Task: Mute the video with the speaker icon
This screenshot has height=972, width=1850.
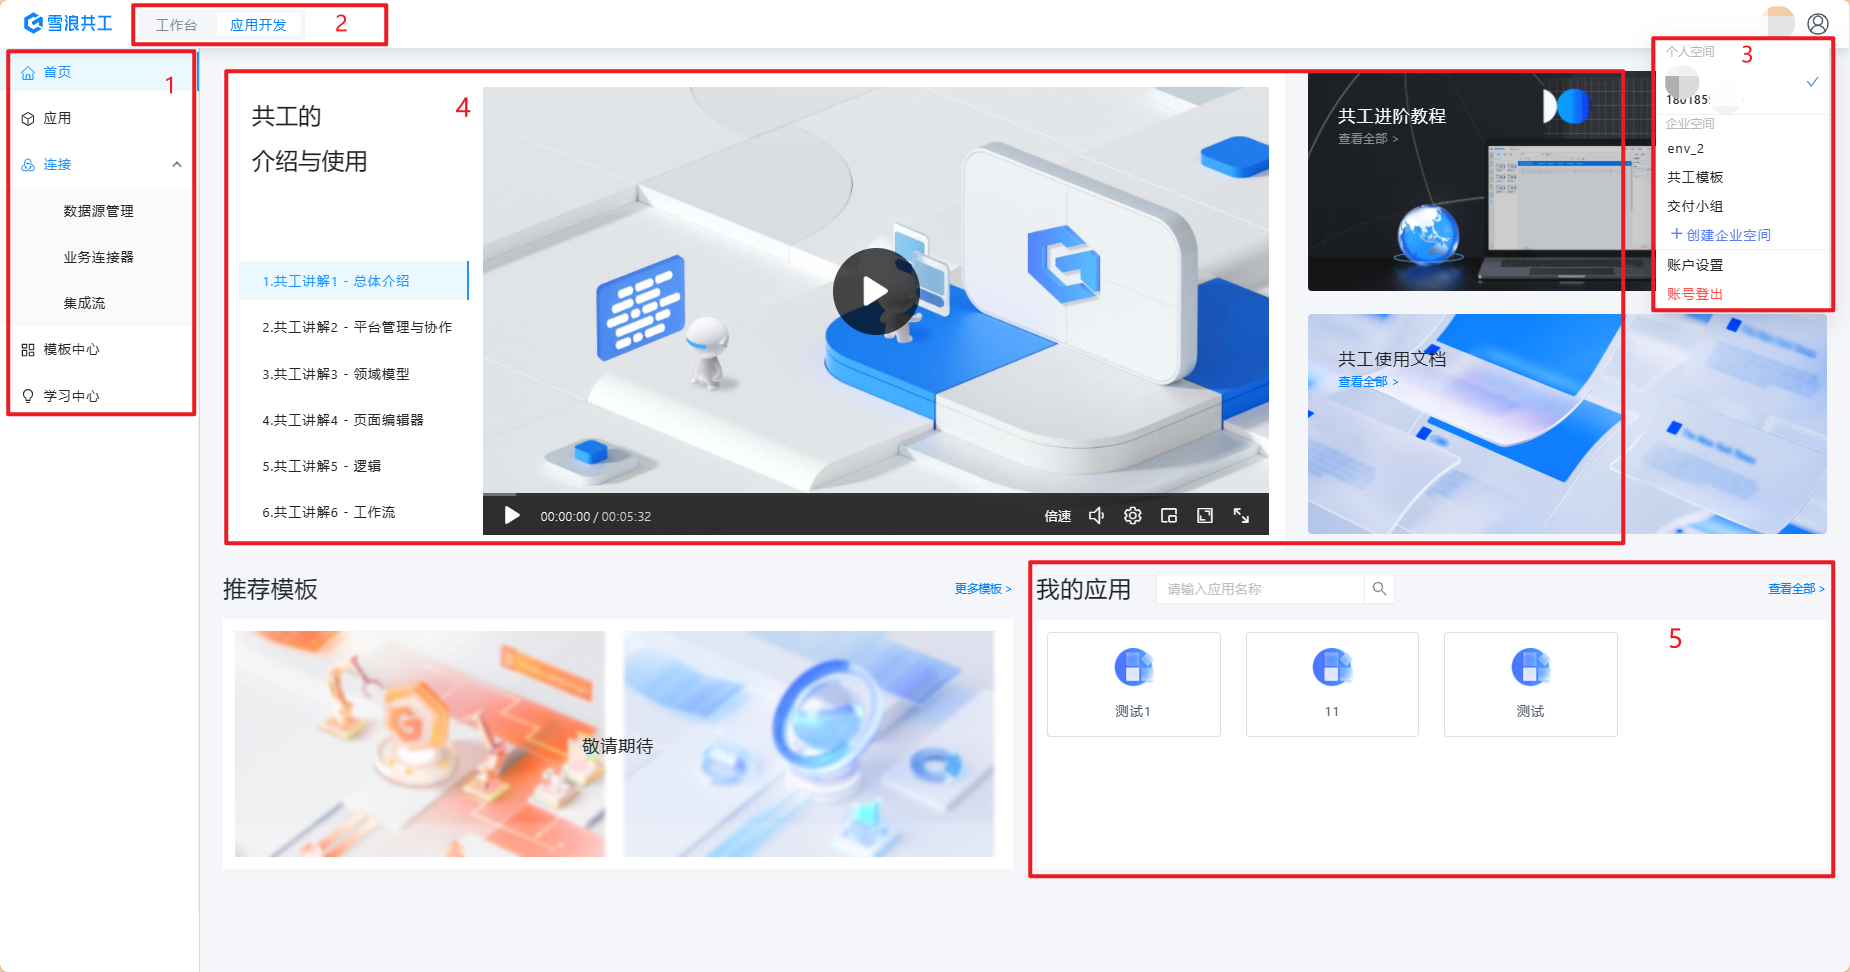Action: (x=1097, y=515)
